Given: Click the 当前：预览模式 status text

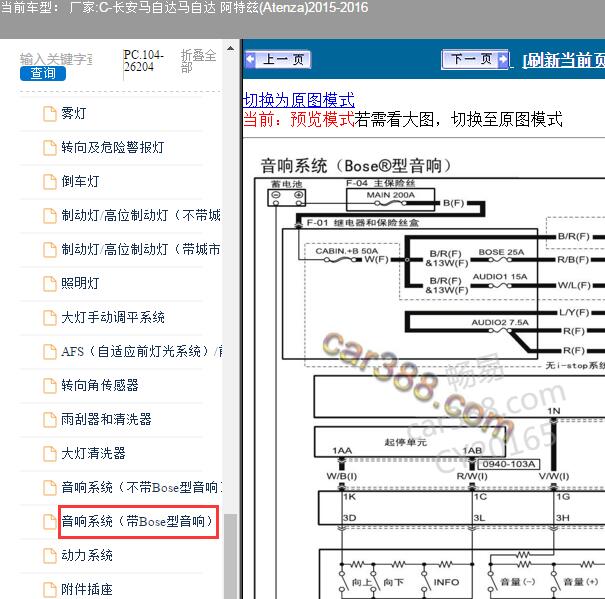Looking at the screenshot, I should click(x=299, y=119).
